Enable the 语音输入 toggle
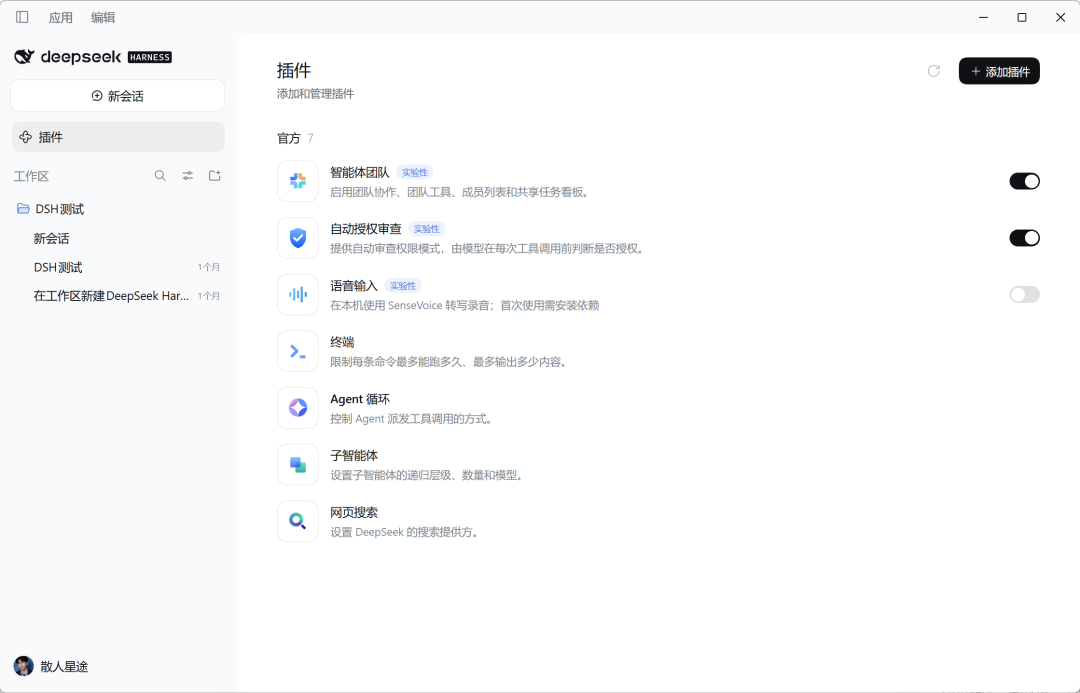 tap(1024, 295)
